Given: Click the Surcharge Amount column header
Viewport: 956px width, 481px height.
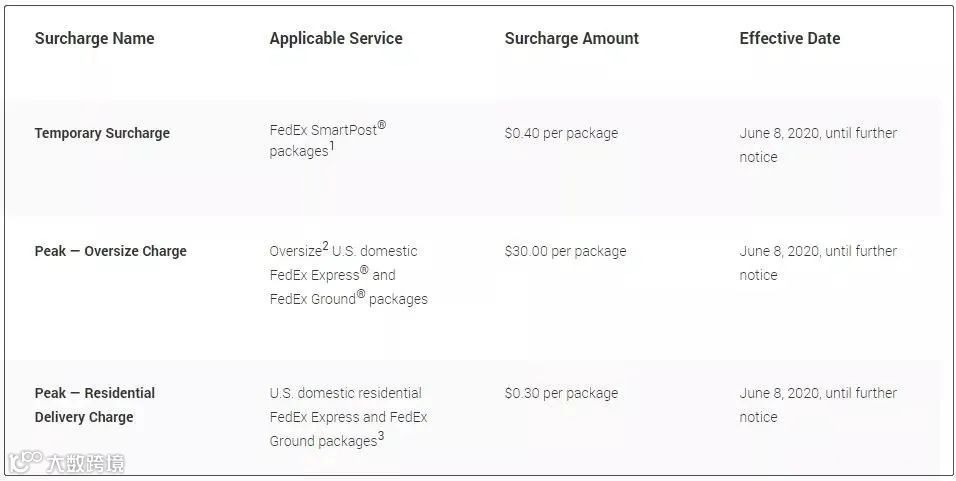Looking at the screenshot, I should pyautogui.click(x=571, y=38).
